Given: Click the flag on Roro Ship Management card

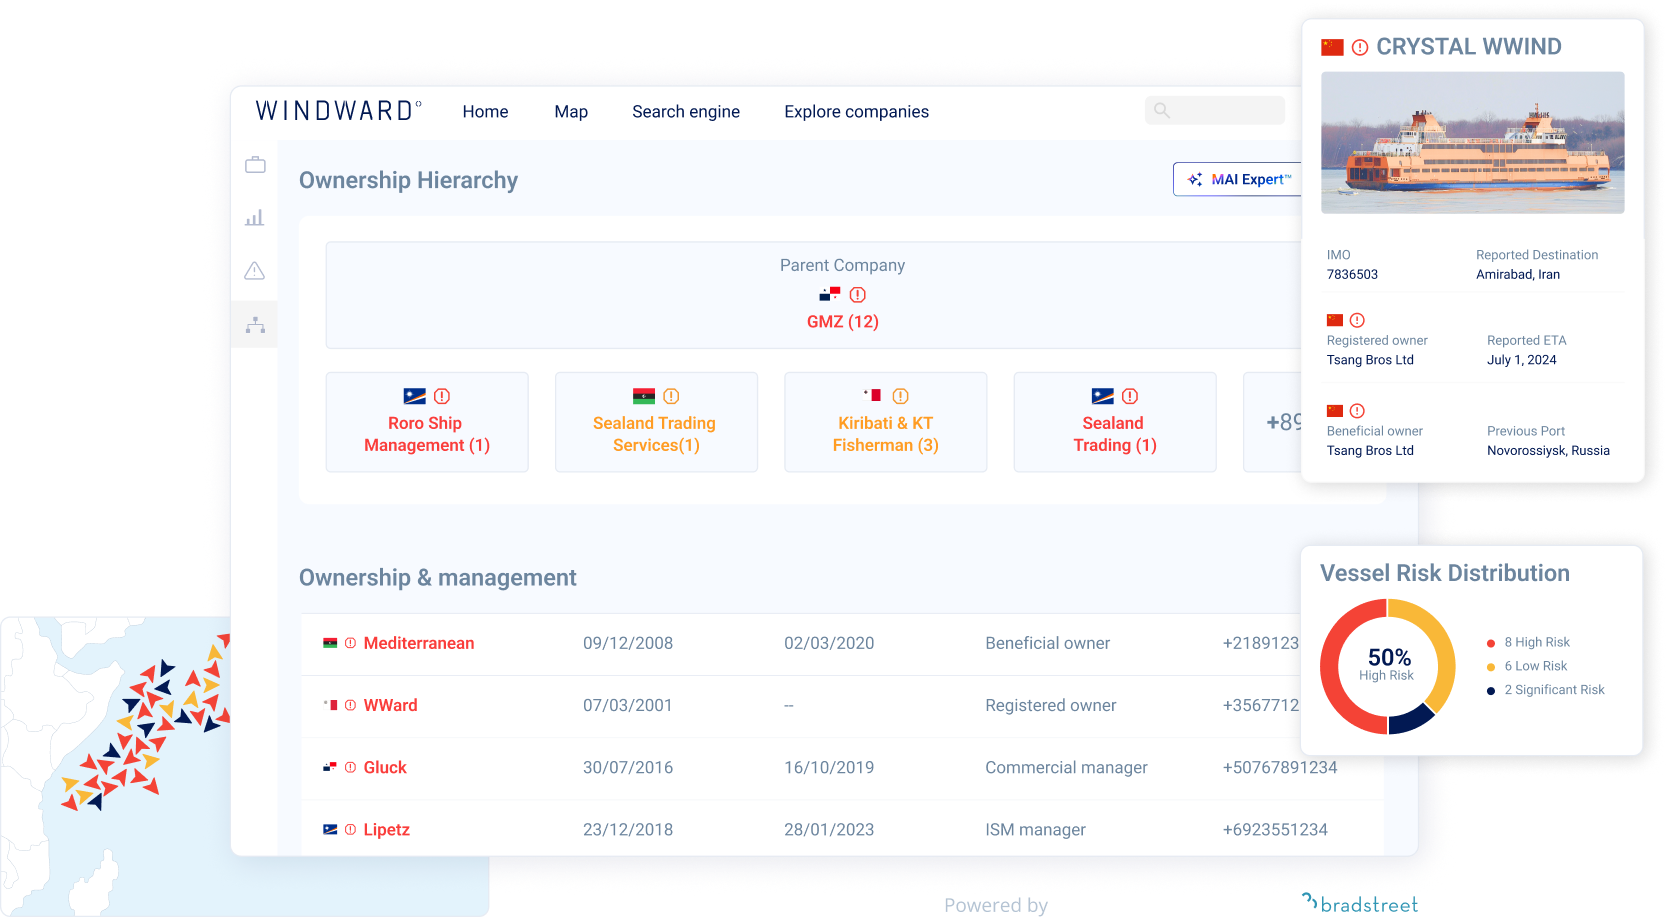Looking at the screenshot, I should coord(414,396).
